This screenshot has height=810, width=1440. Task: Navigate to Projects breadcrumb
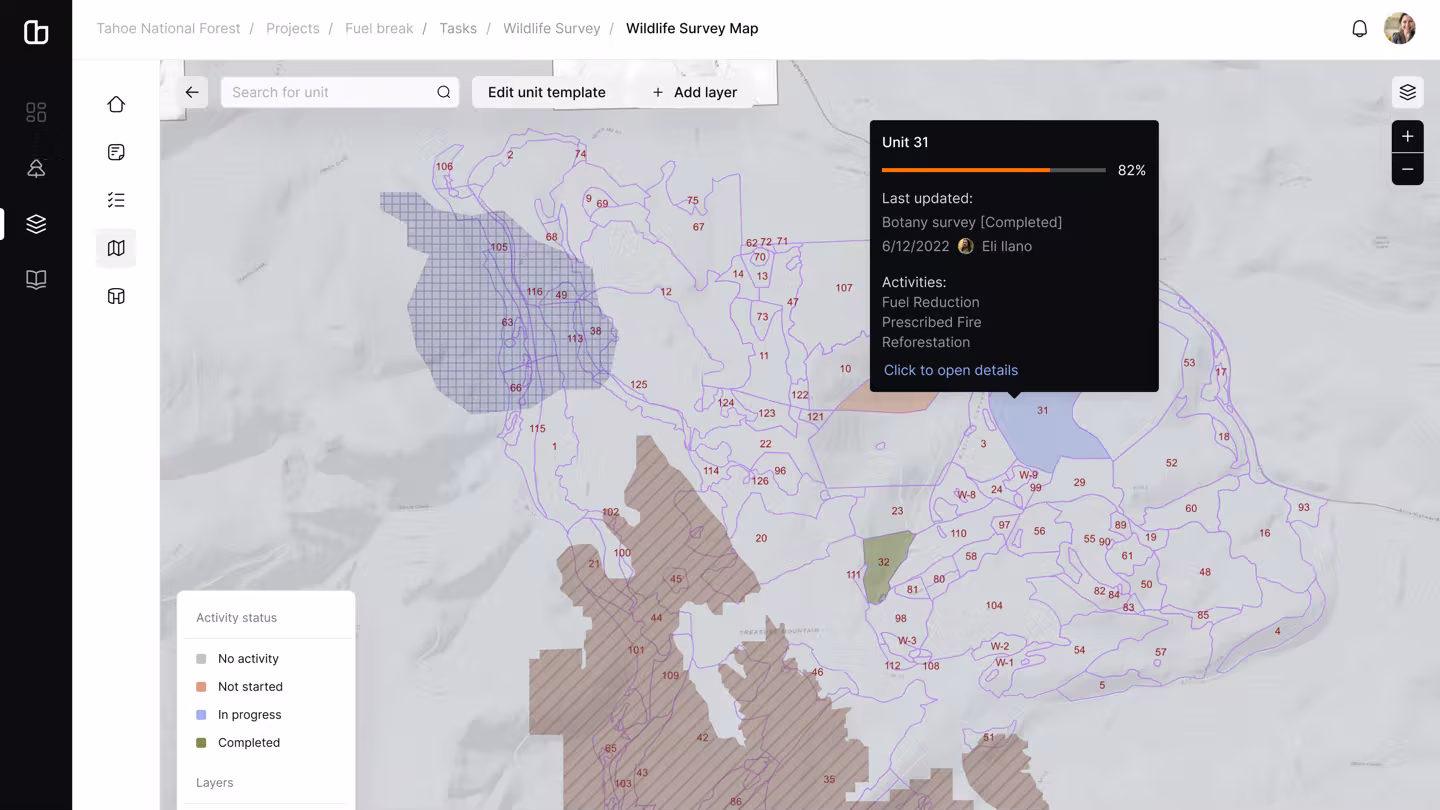293,29
